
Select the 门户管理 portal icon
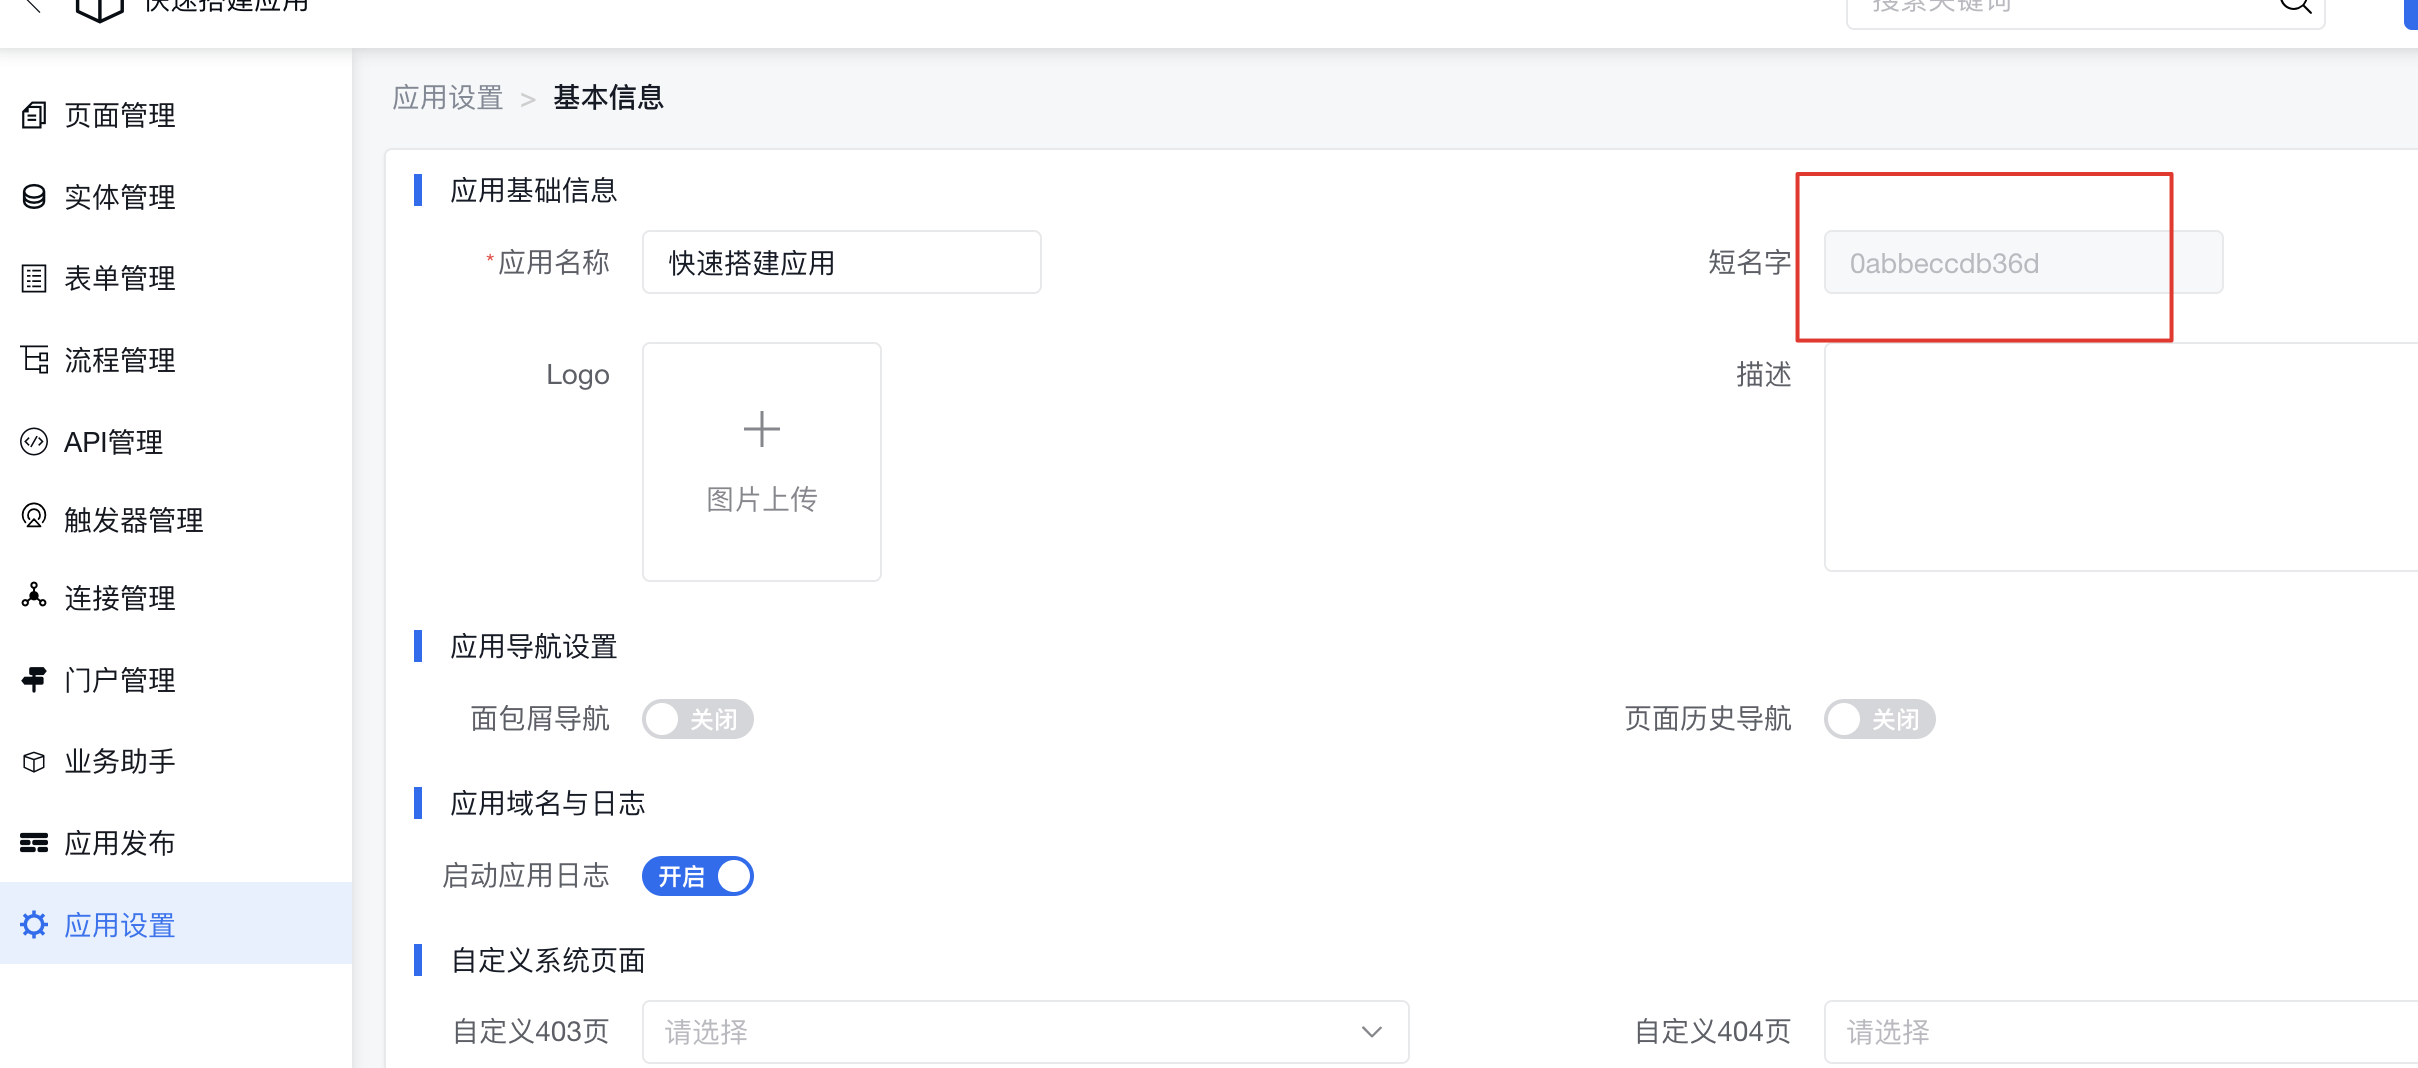coord(34,679)
